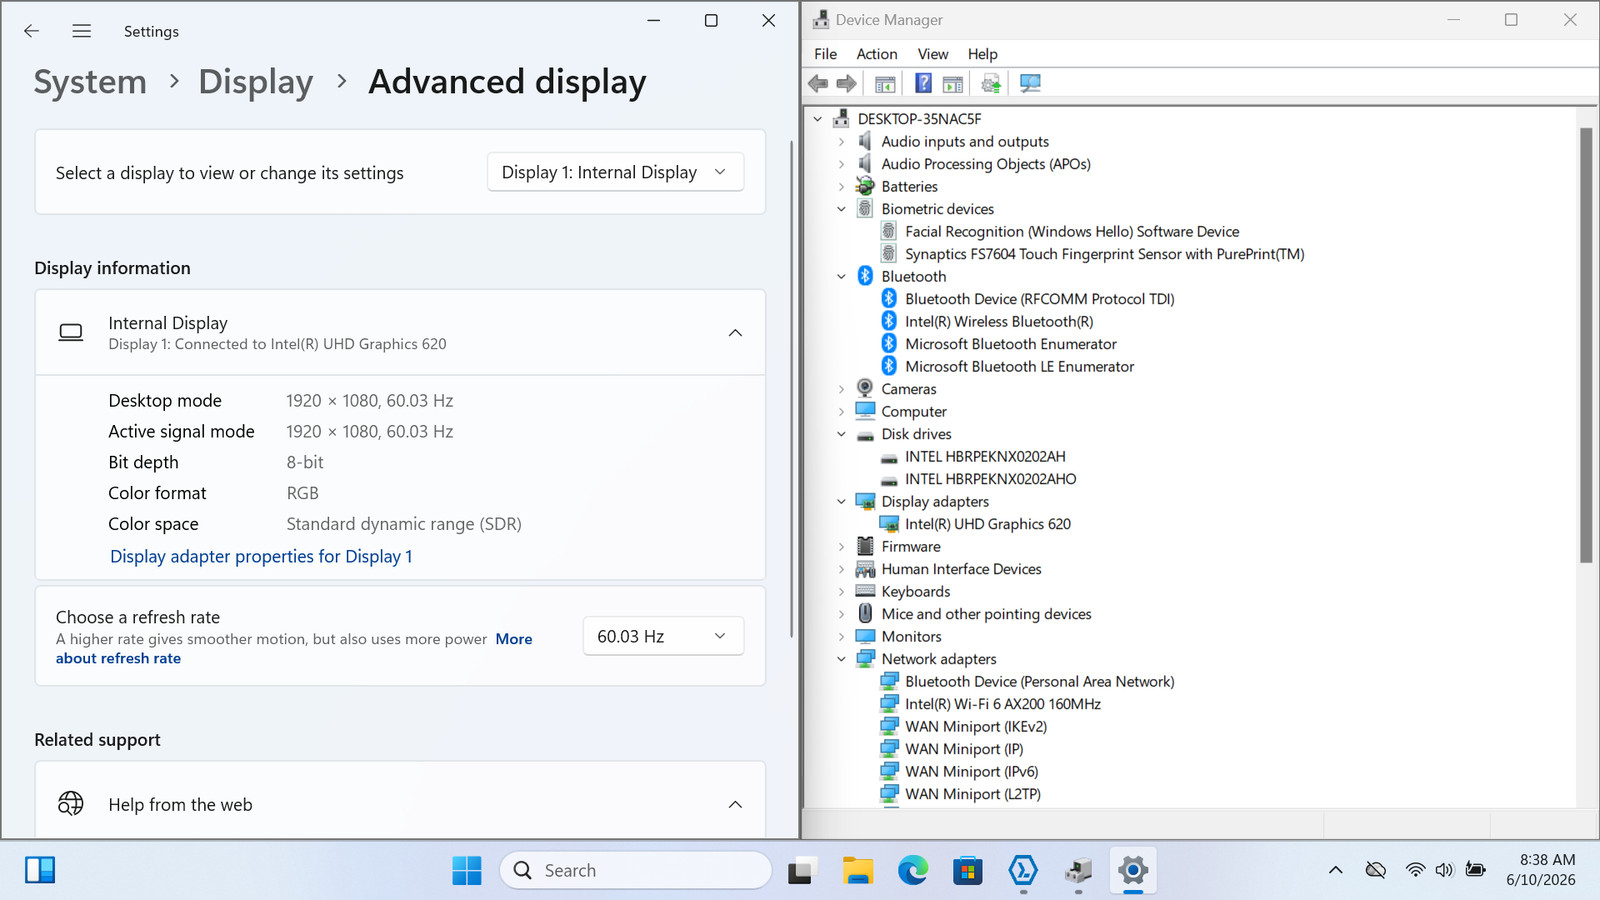Open the File menu in Device Manager

tap(826, 54)
